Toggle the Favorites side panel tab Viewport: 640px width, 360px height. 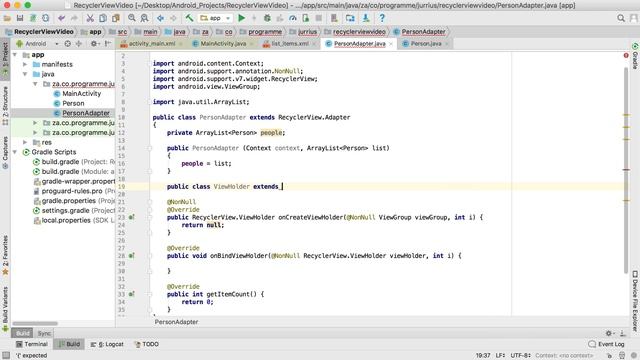5,254
